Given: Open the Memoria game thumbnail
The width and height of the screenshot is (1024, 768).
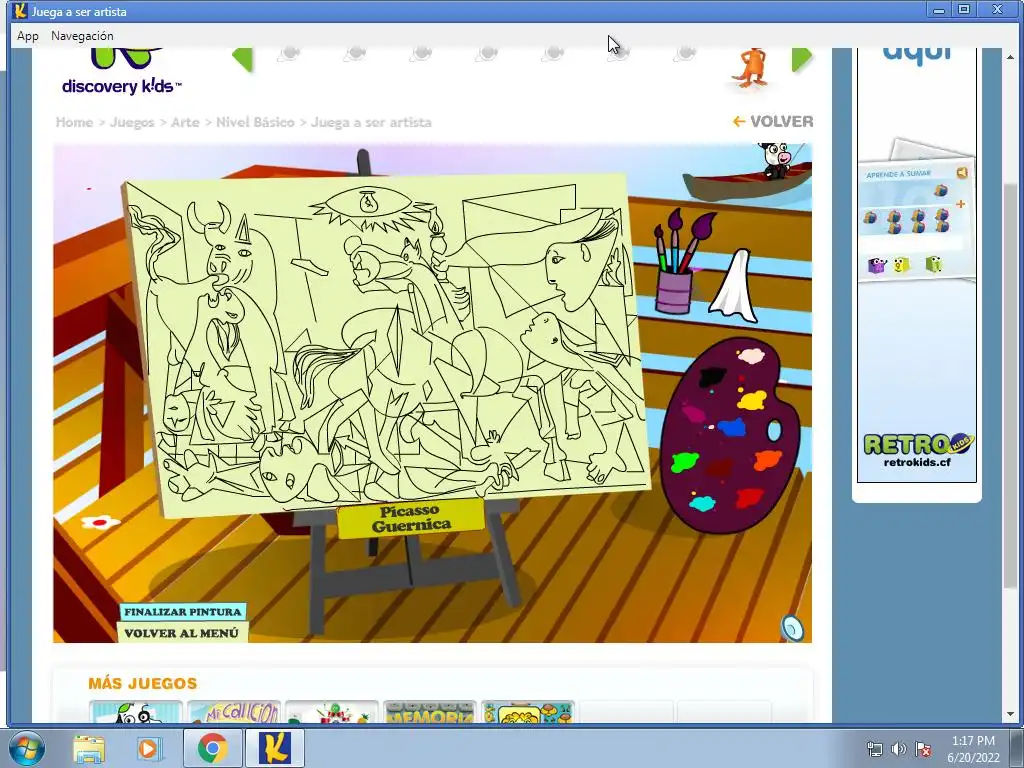Looking at the screenshot, I should 430,712.
